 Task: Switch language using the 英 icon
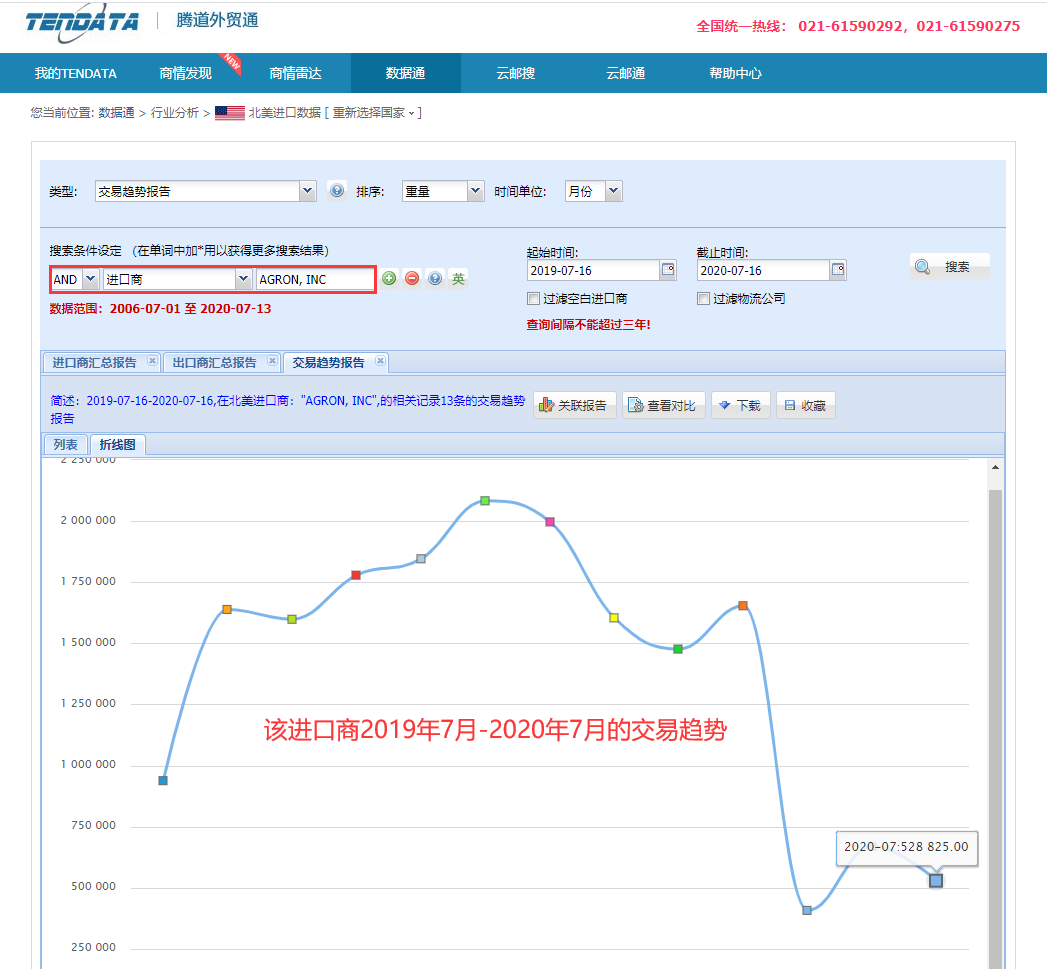coord(458,278)
